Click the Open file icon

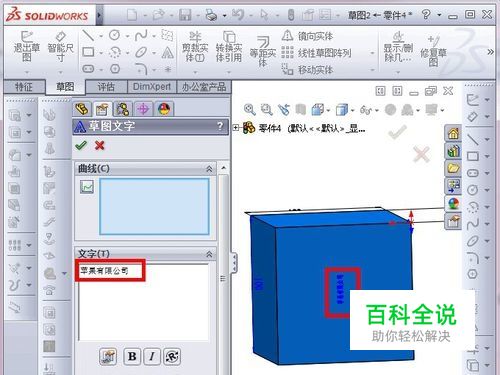pyautogui.click(x=159, y=15)
